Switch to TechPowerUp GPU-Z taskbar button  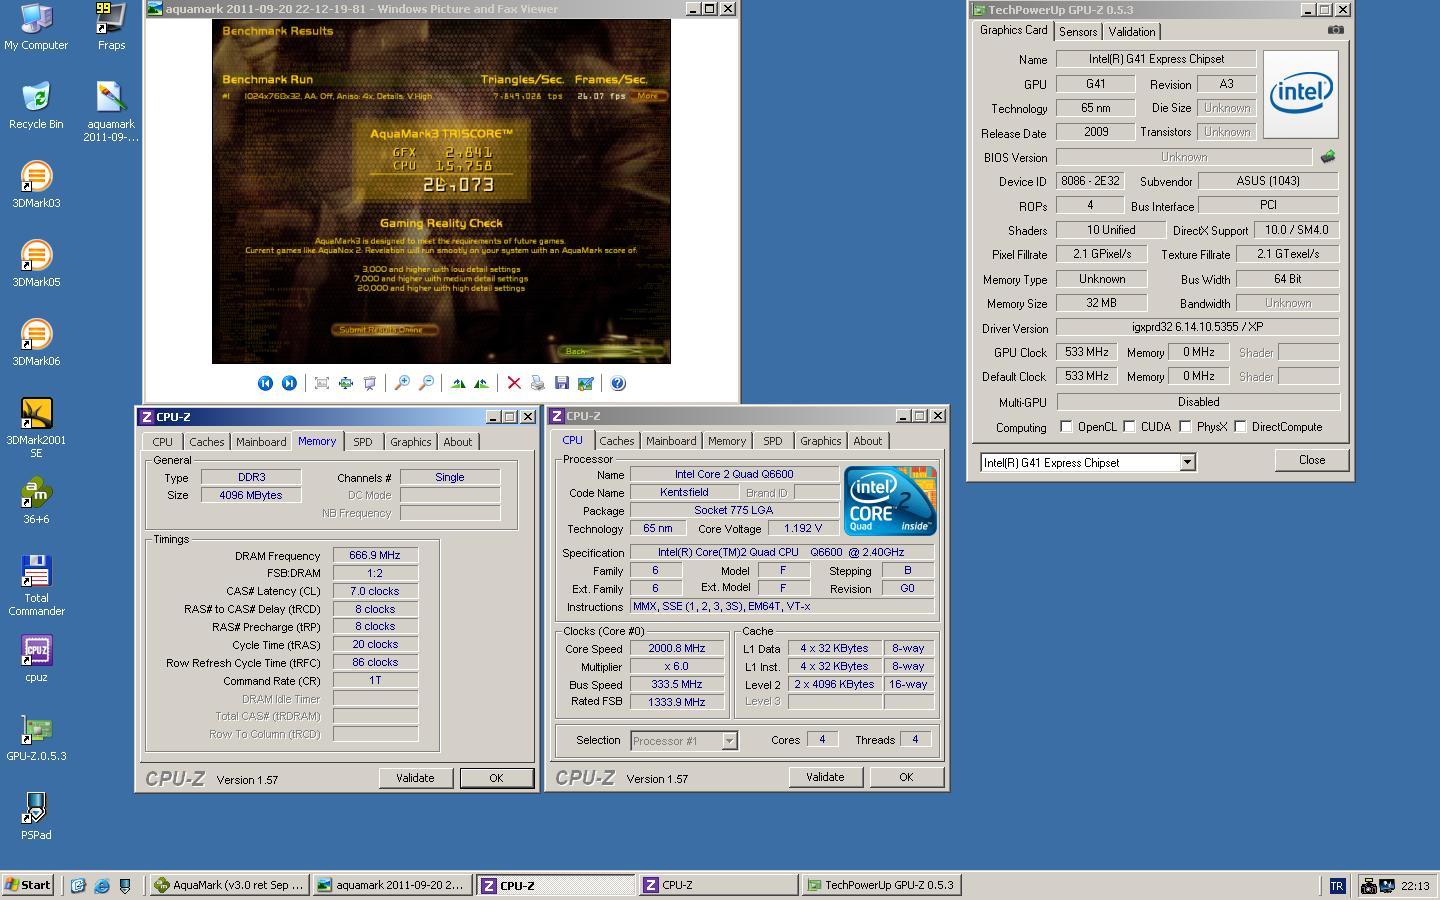[x=882, y=885]
